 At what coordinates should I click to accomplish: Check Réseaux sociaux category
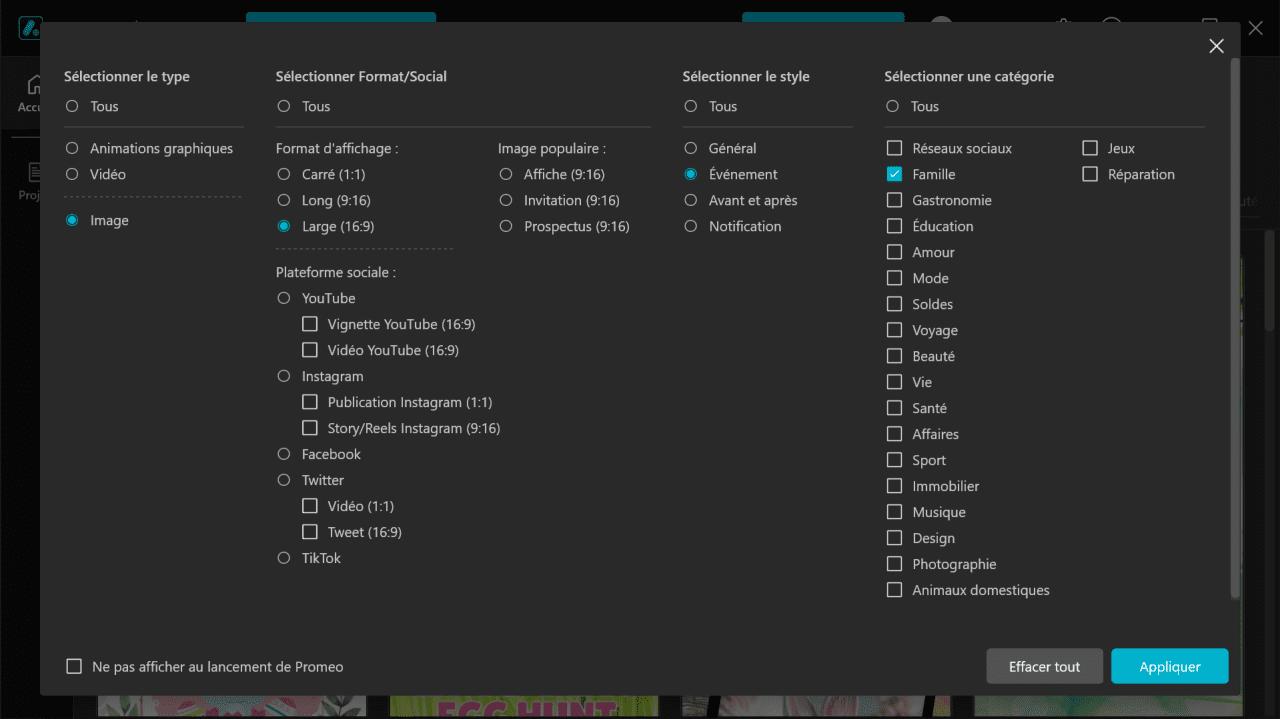895,148
